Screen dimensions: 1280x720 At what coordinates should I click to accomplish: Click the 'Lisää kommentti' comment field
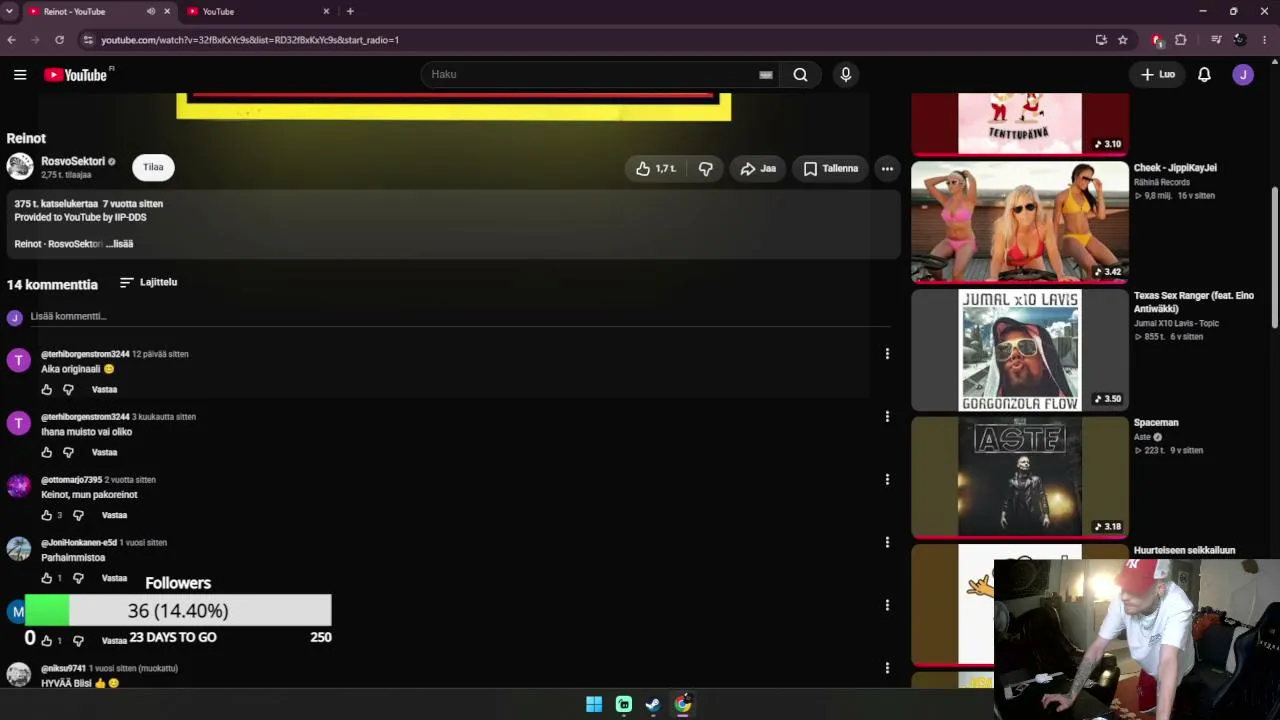coord(460,317)
